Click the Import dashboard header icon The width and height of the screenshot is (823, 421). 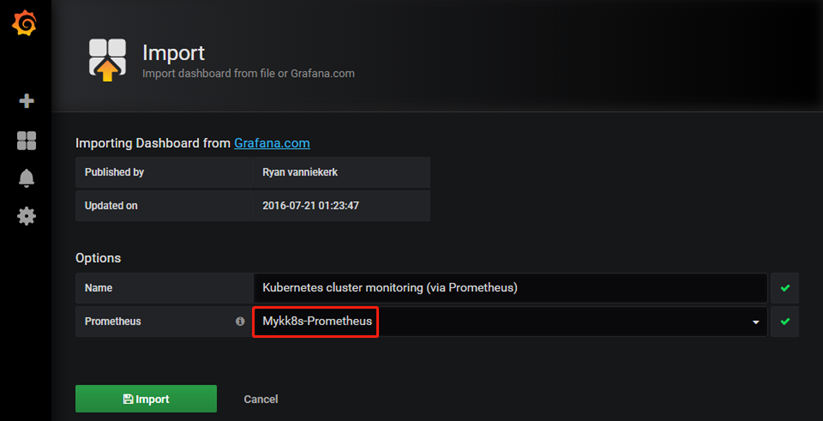(x=107, y=60)
